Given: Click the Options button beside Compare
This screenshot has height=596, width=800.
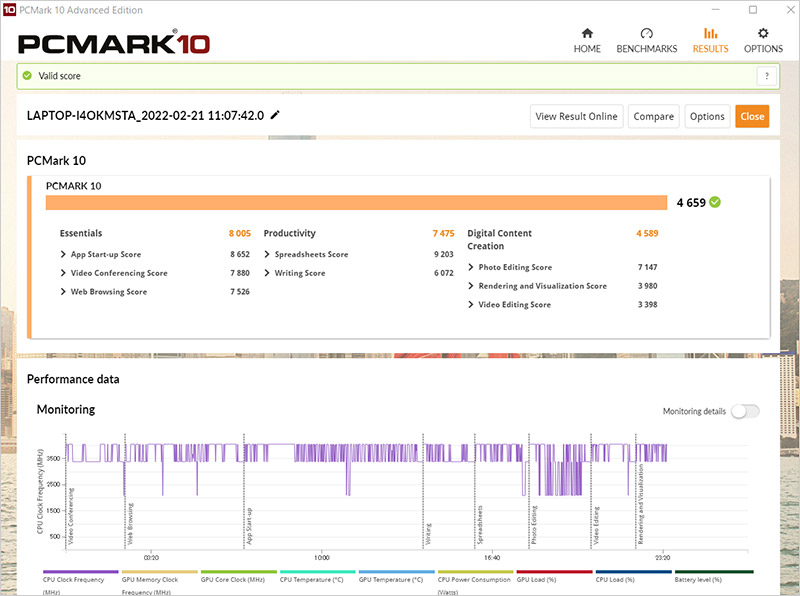Looking at the screenshot, I should (x=706, y=116).
